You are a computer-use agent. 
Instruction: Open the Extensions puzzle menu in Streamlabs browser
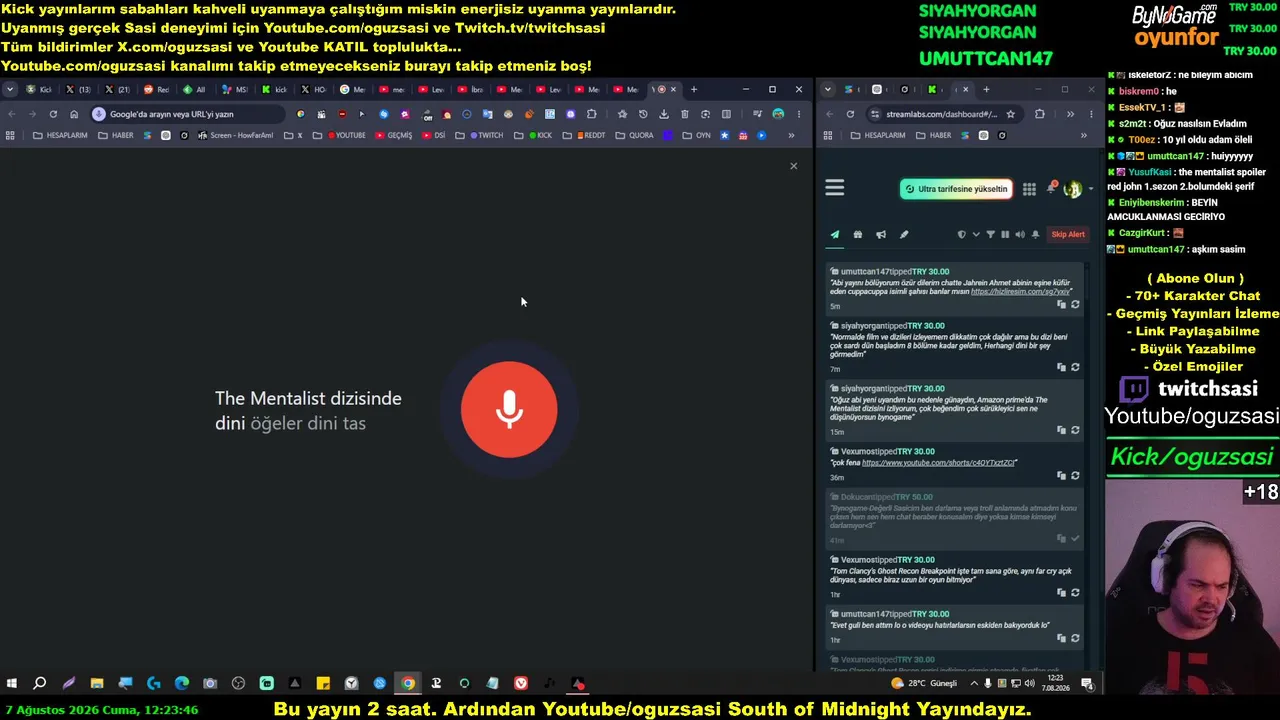click(1040, 114)
